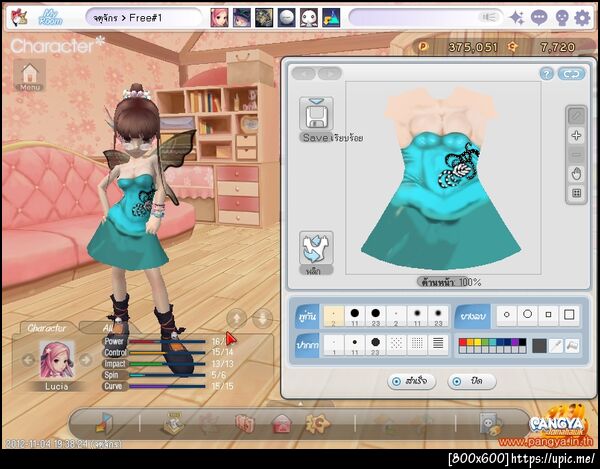Image resolution: width=600 pixels, height=469 pixels.
Task: Open the blue triangle icon in top bar
Action: [331, 18]
